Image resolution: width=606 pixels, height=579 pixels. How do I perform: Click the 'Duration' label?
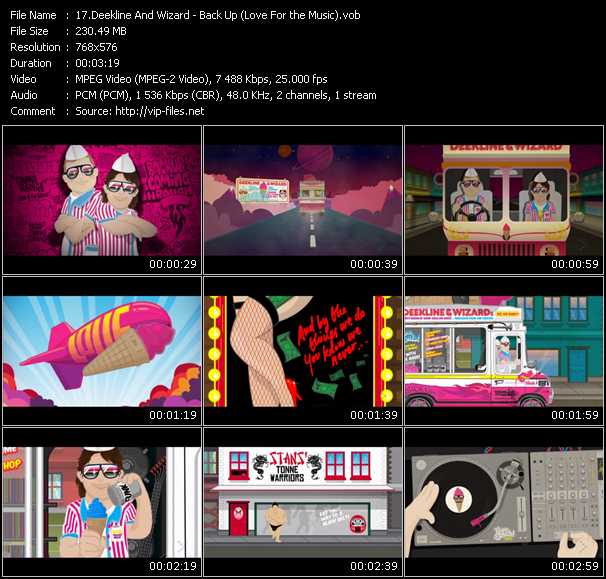[x=31, y=63]
